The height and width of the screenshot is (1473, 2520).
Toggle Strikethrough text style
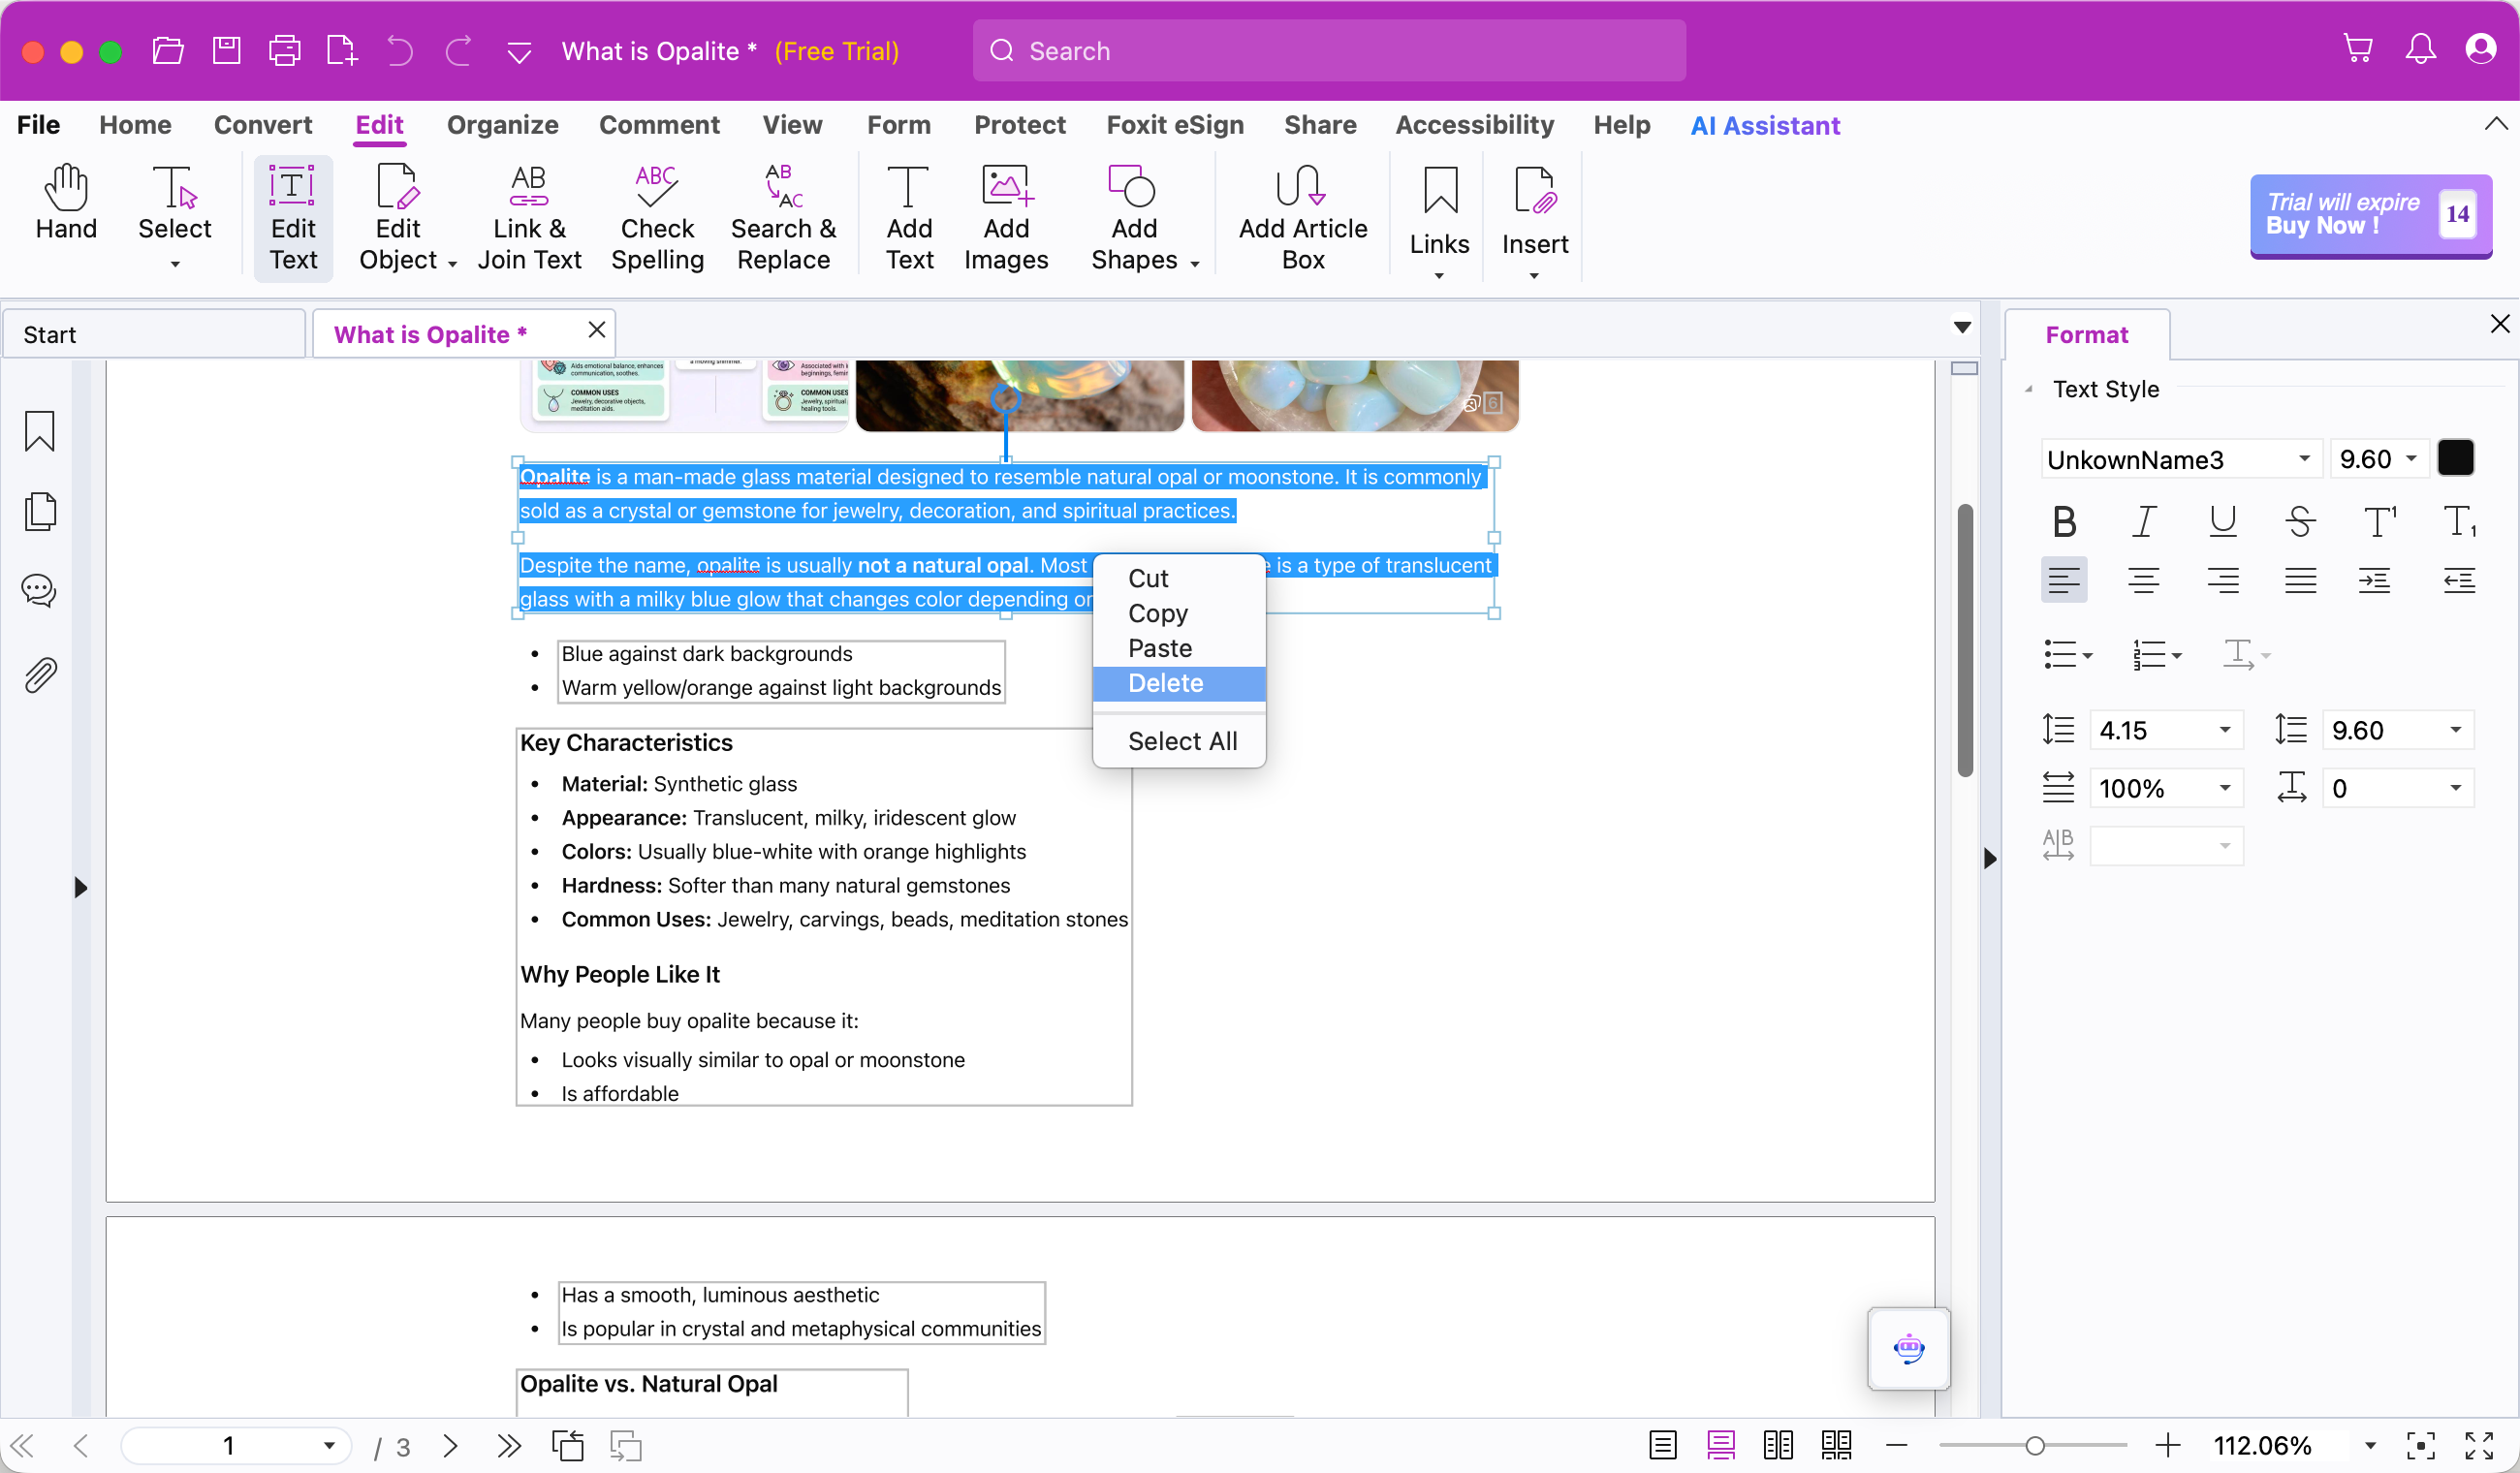pyautogui.click(x=2300, y=521)
